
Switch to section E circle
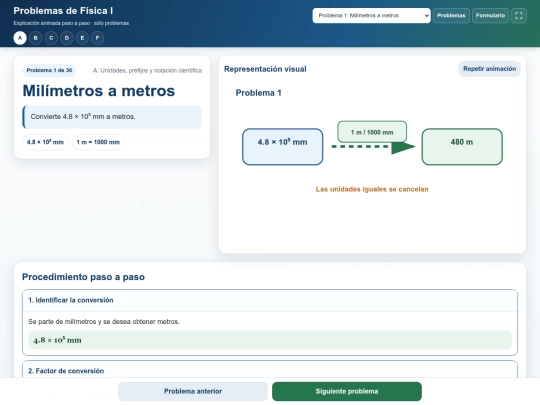click(82, 38)
